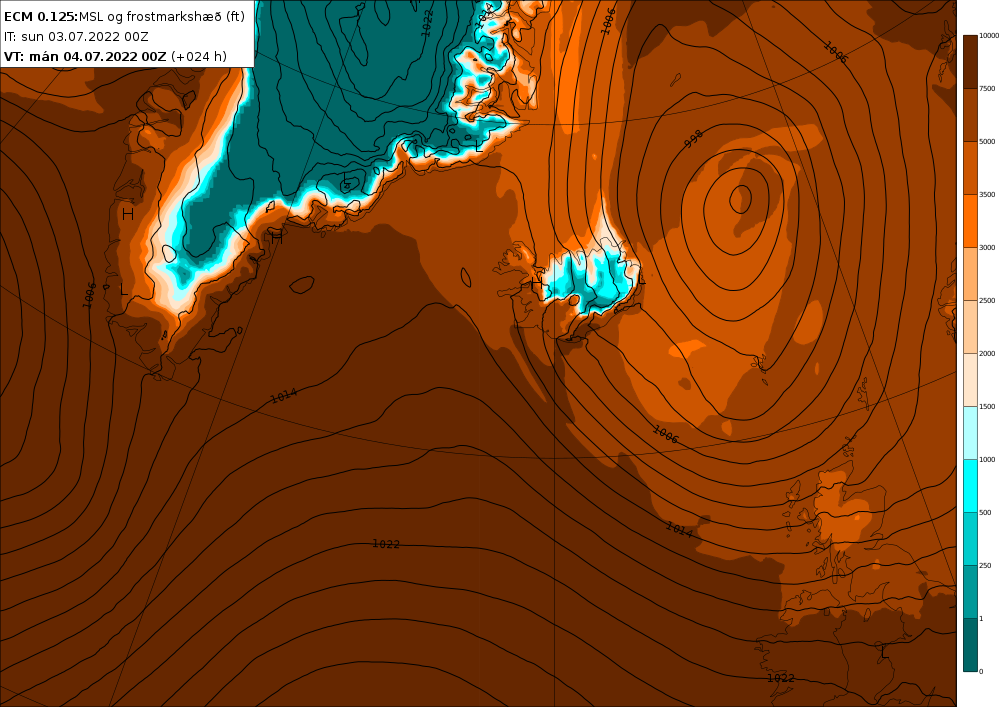1000x707 pixels.
Task: Click the '(+024 h)' forecast hour text
Action: [x=198, y=56]
